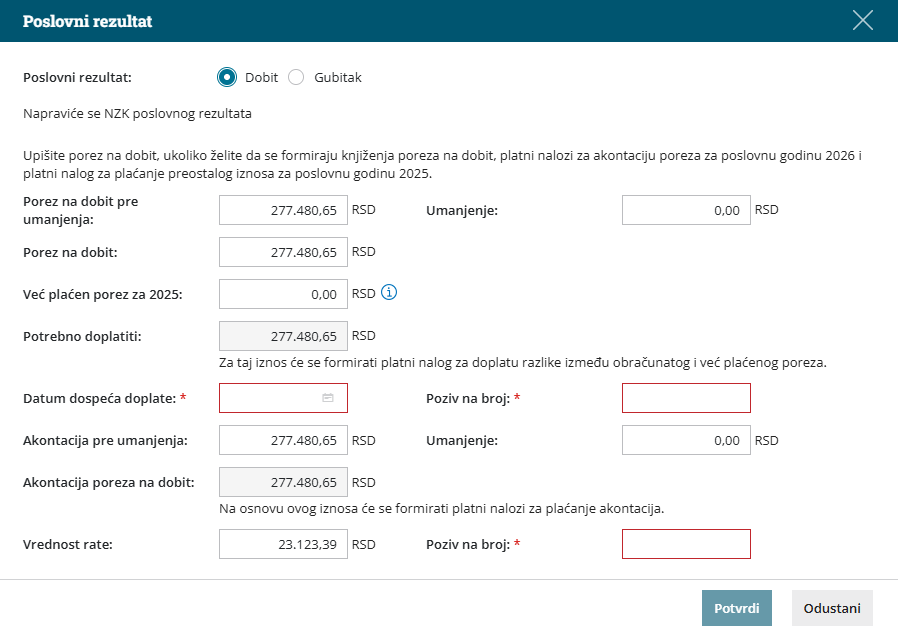Select the Dobit radio option
Screen dimensions: 898x635
click(227, 77)
